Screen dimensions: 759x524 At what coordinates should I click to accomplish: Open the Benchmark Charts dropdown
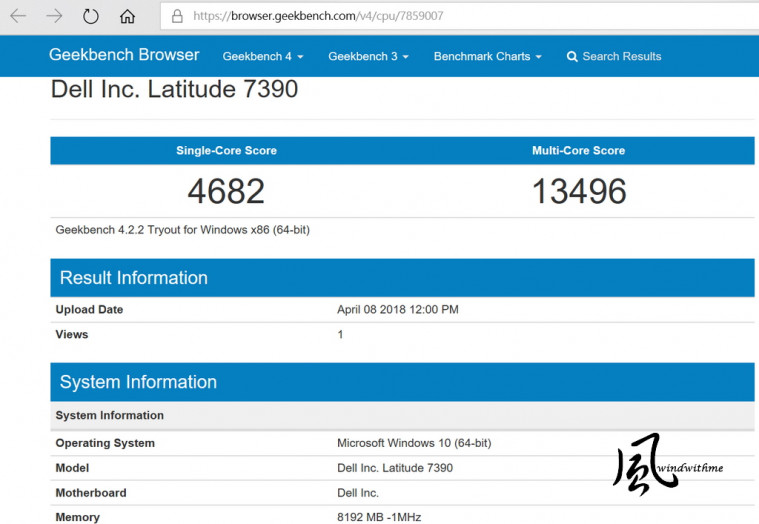[x=487, y=57]
